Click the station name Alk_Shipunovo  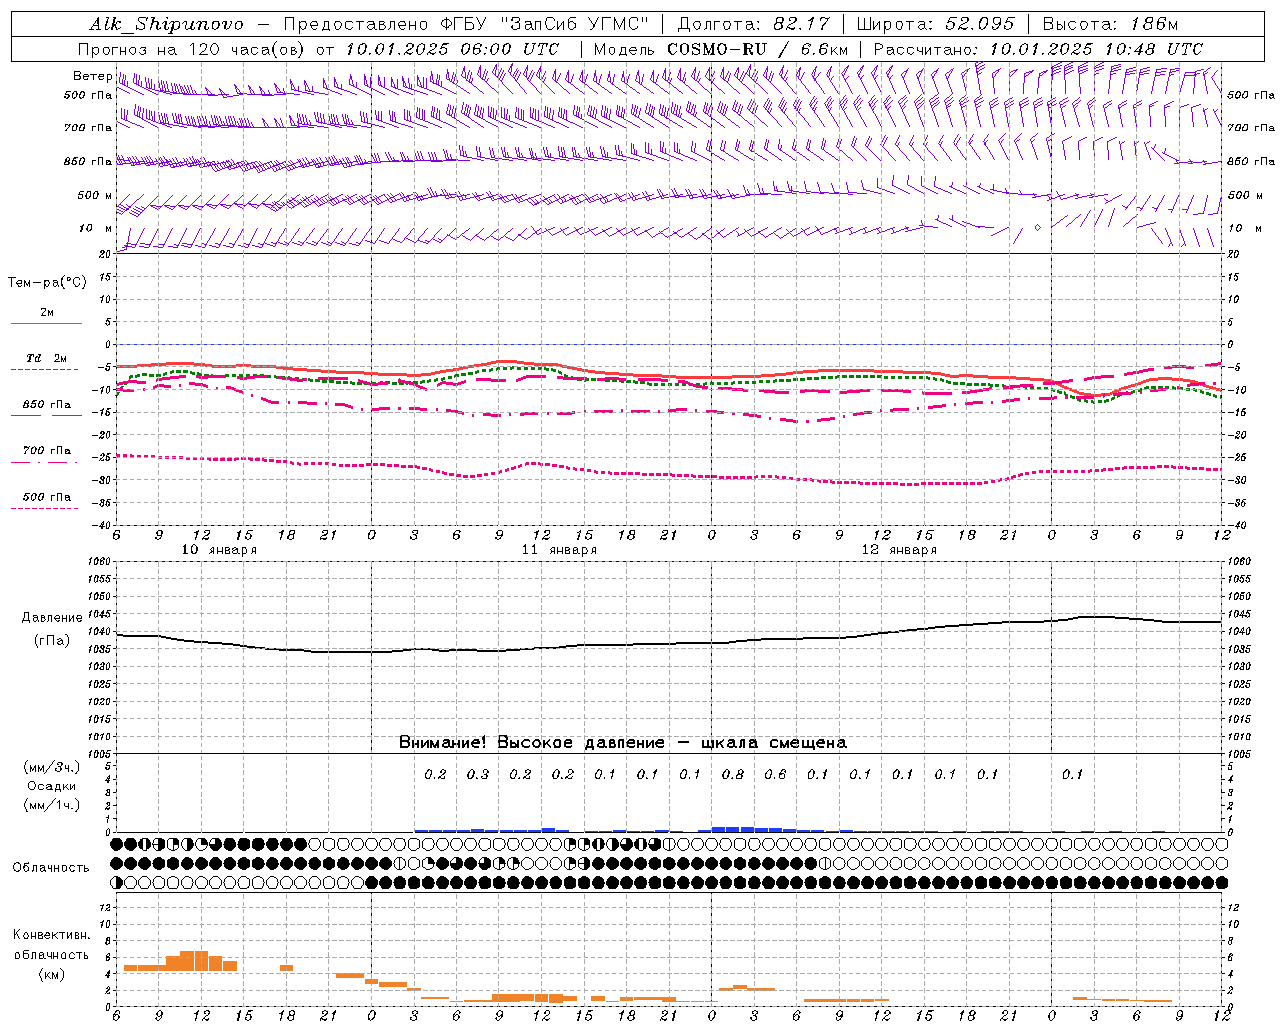click(x=166, y=24)
